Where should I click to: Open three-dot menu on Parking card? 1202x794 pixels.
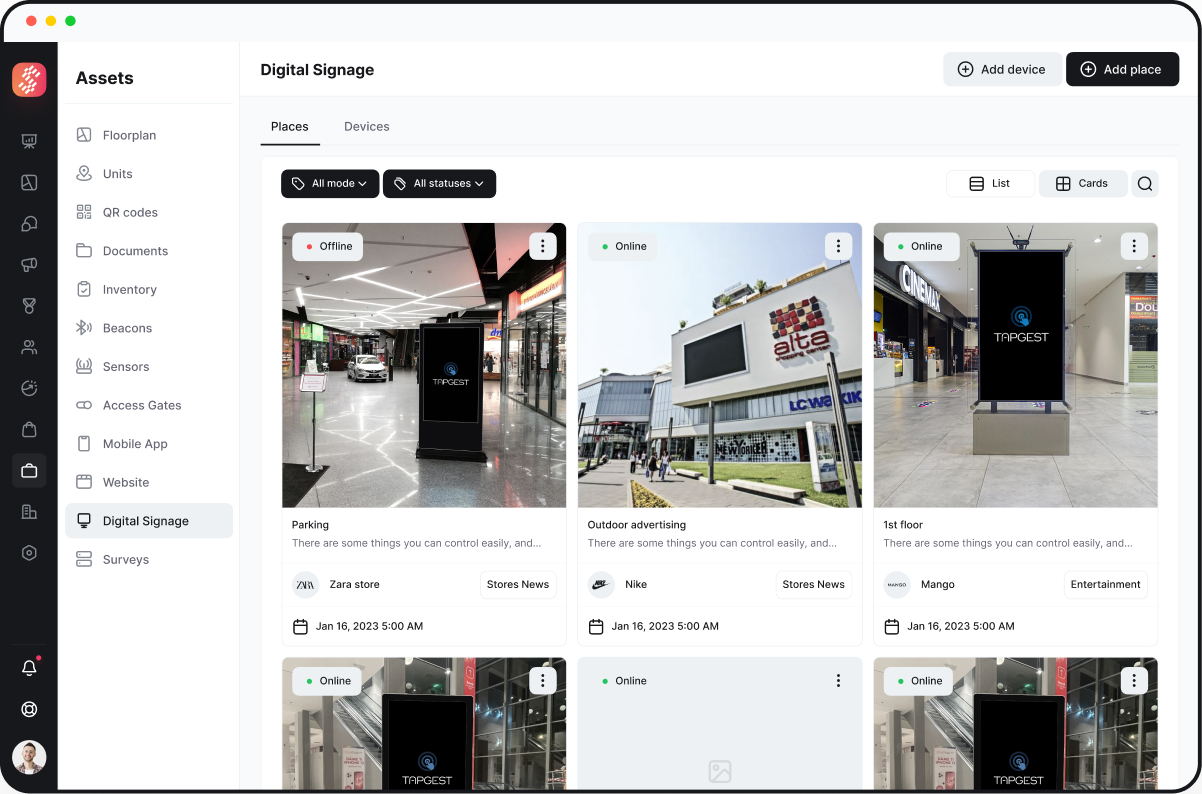point(542,246)
